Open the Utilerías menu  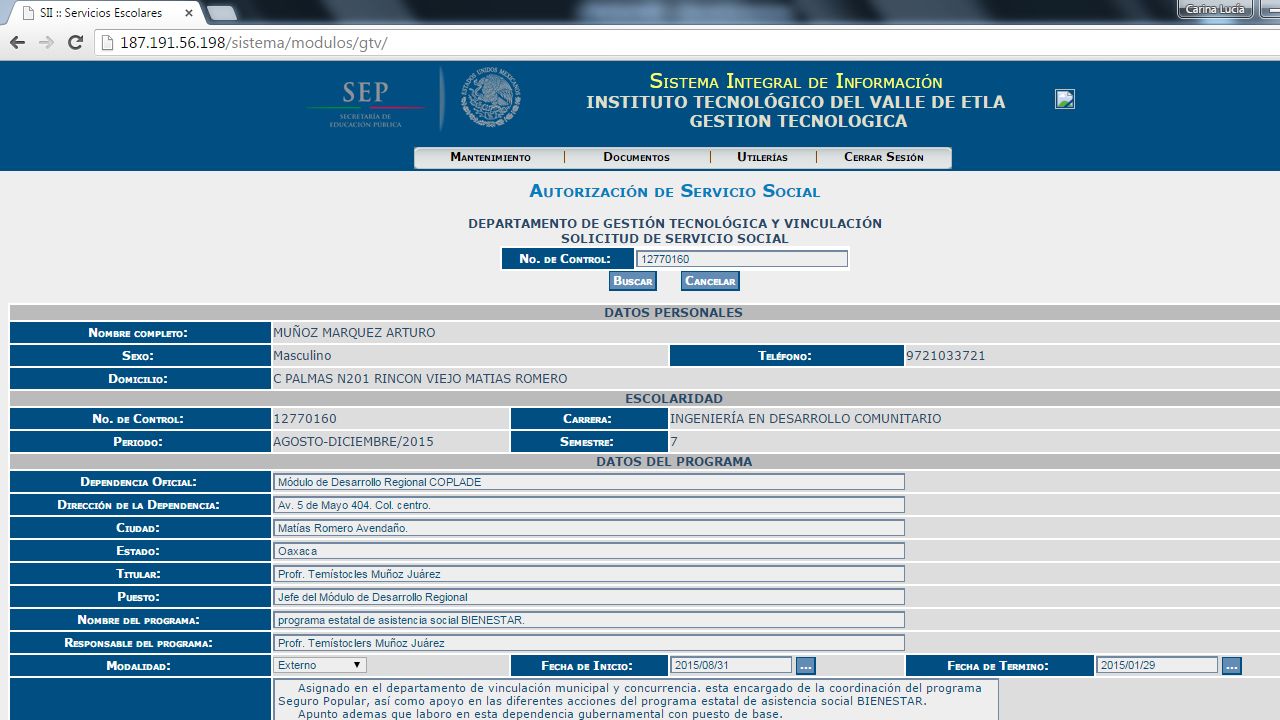[x=762, y=157]
